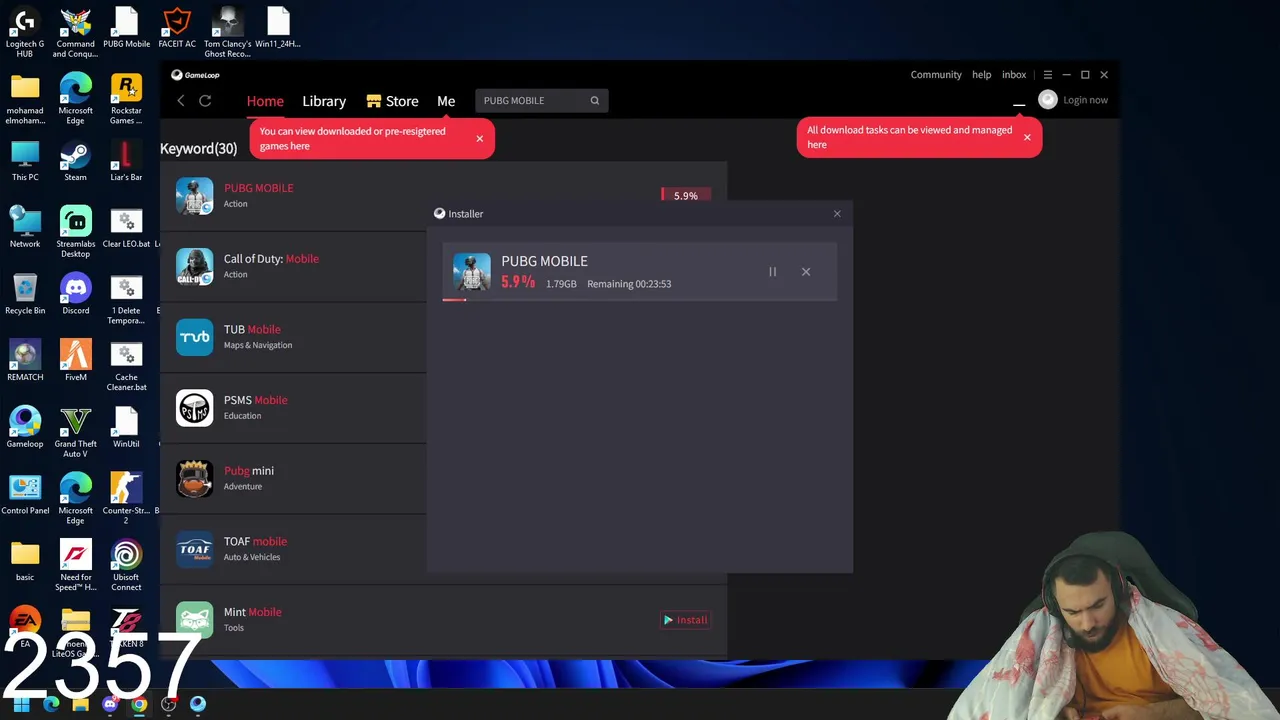Refresh the GameLoop page
1280x720 pixels.
click(205, 101)
